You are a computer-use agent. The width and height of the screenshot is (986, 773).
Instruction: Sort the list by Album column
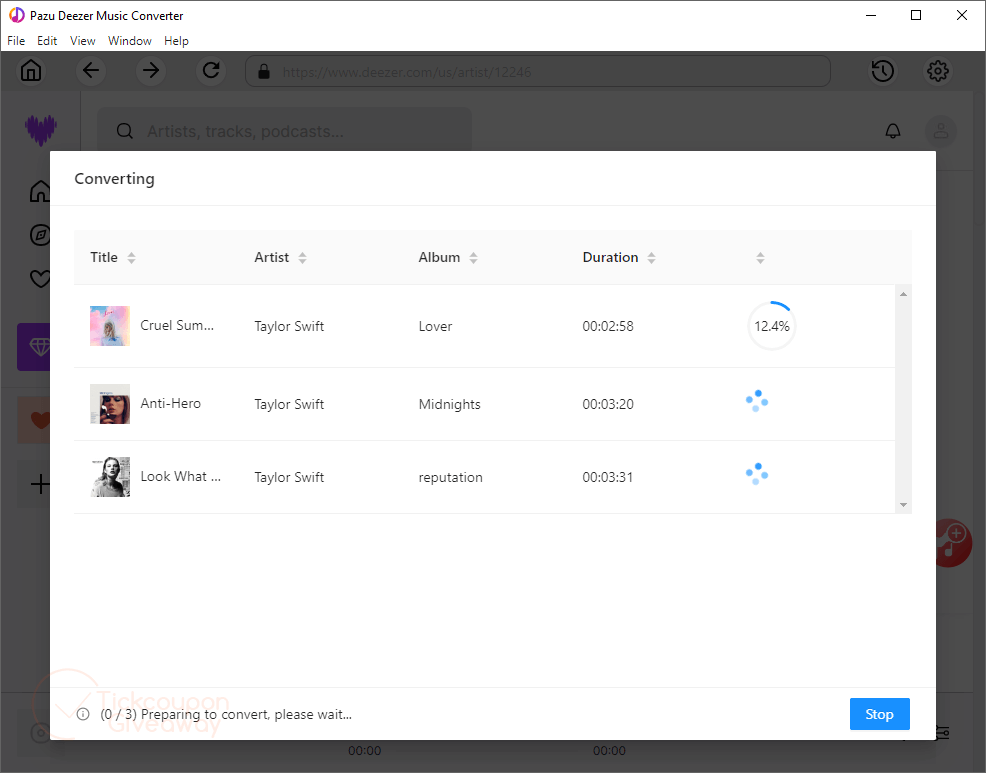[473, 258]
